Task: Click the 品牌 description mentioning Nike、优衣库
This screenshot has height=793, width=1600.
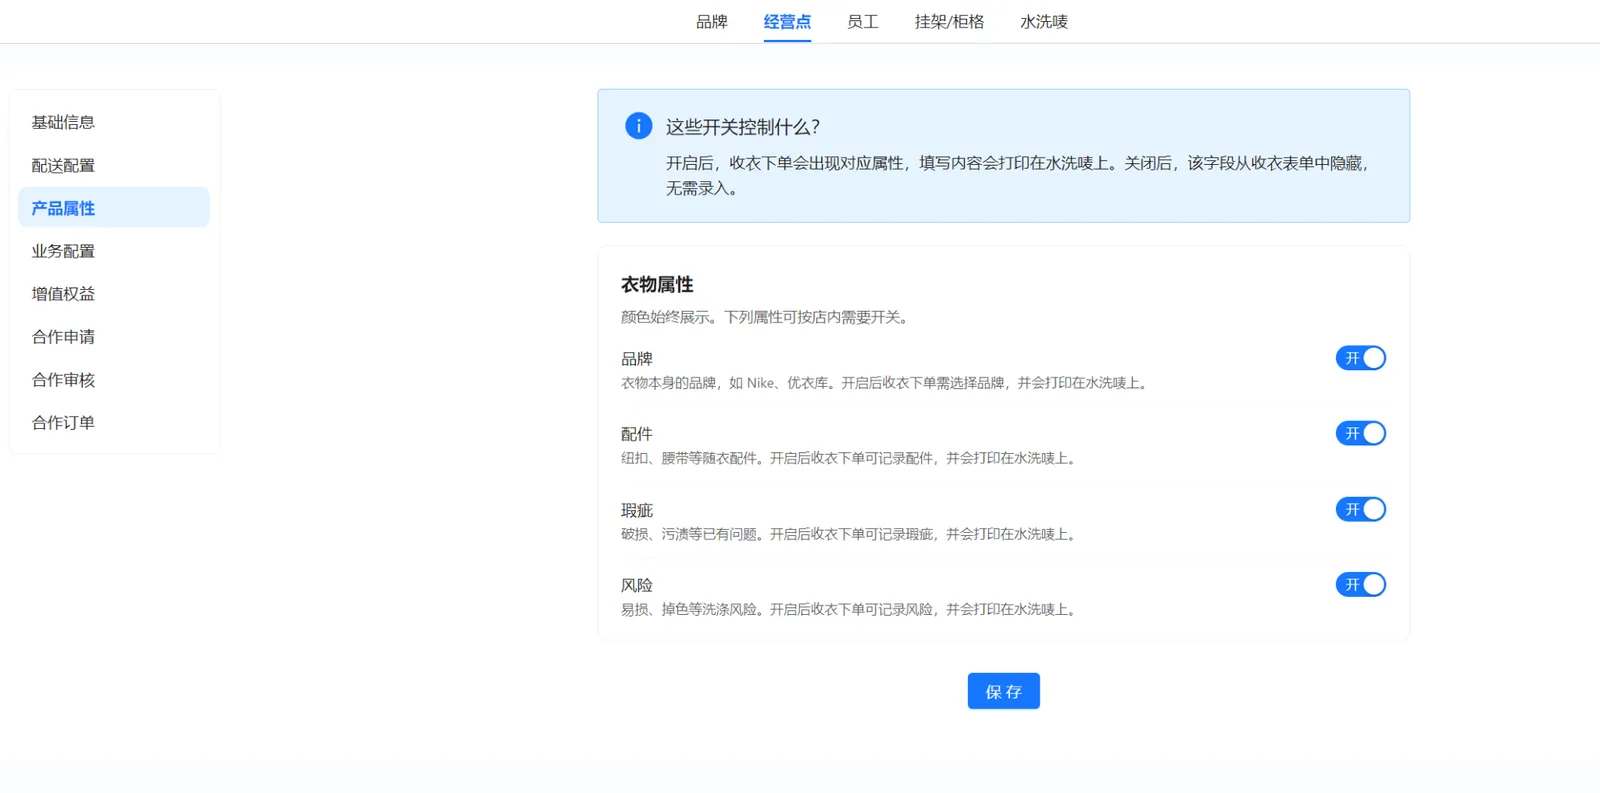Action: click(886, 383)
